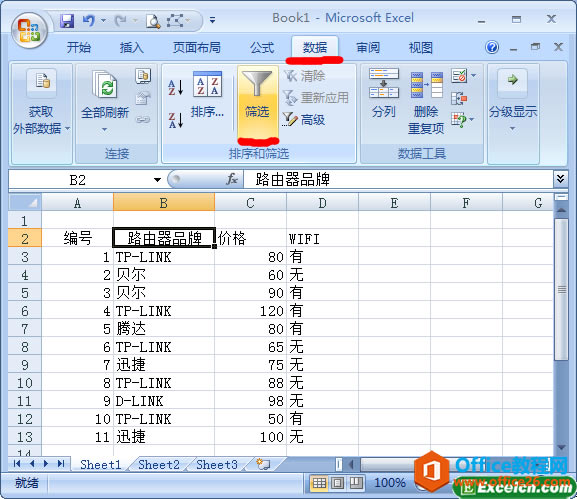Screen dimensions: 577x499
Task: Select the Data (数据) tab
Action: [315, 48]
